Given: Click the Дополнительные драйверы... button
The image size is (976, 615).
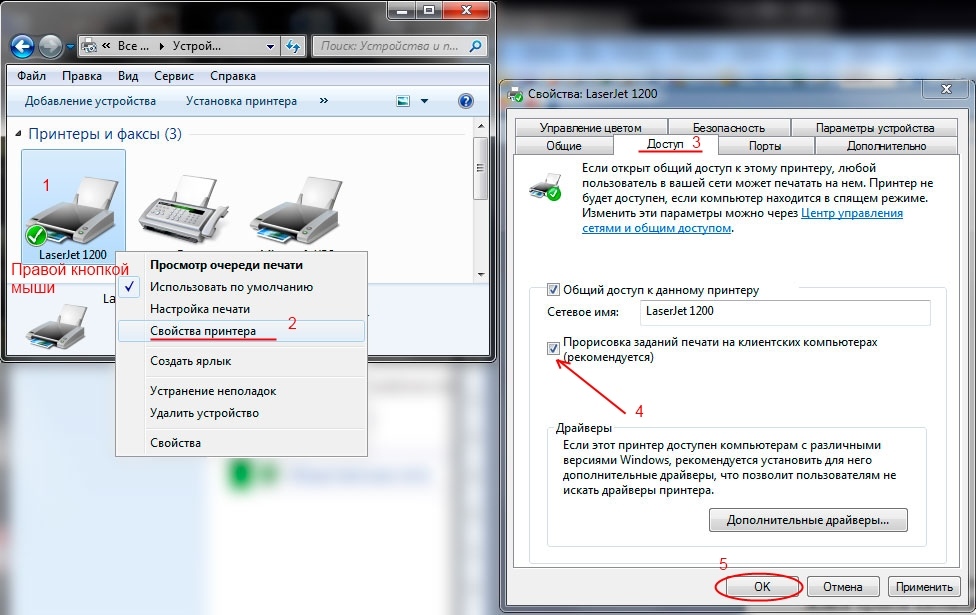Looking at the screenshot, I should 808,520.
